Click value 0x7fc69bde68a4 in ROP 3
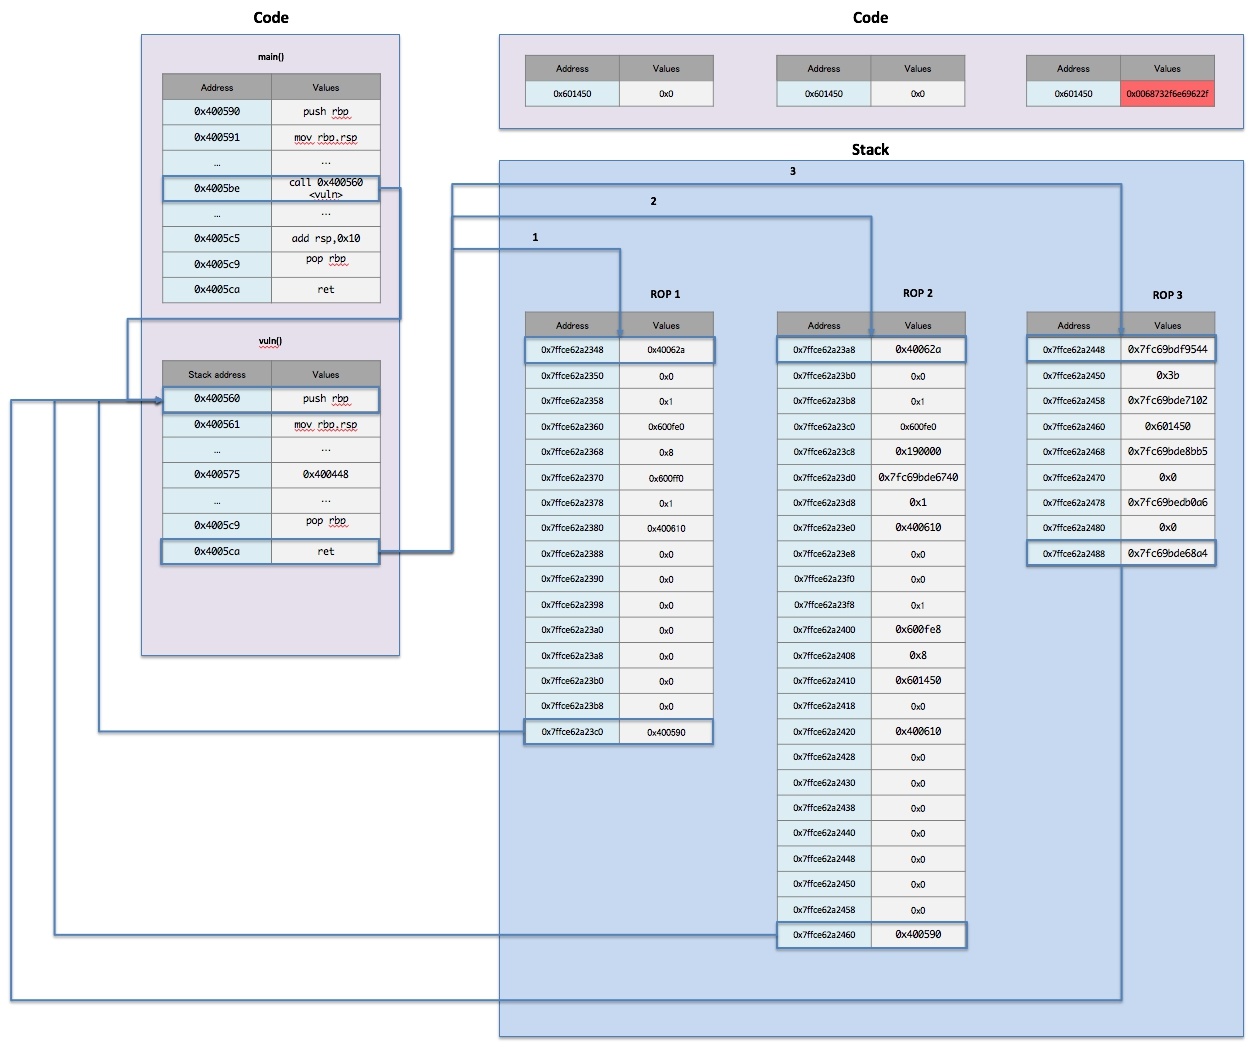Viewport: 1253px width, 1047px height. coord(1167,553)
